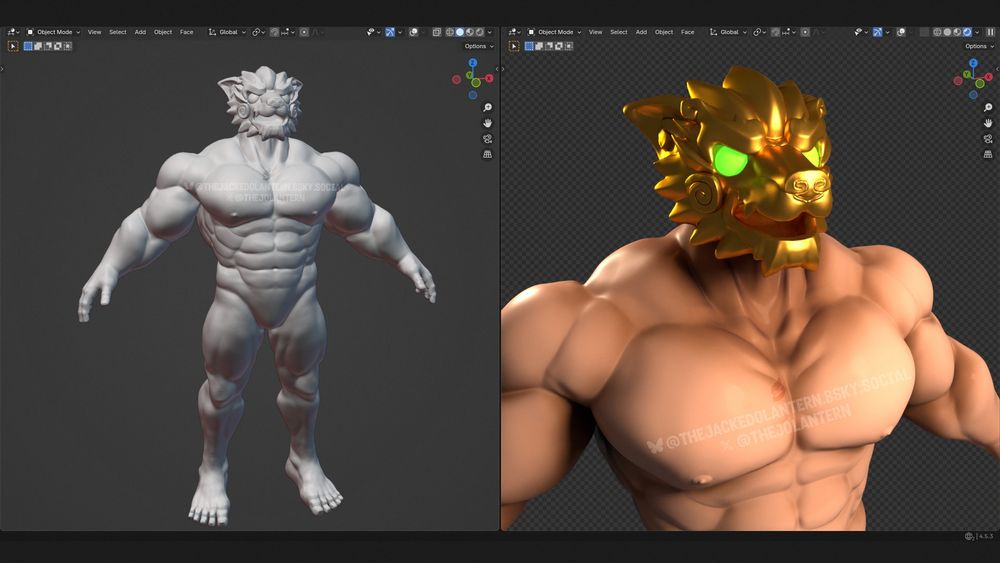1000x563 pixels.
Task: Choose 'invert selection' mode in left viewport
Action: [x=57, y=46]
